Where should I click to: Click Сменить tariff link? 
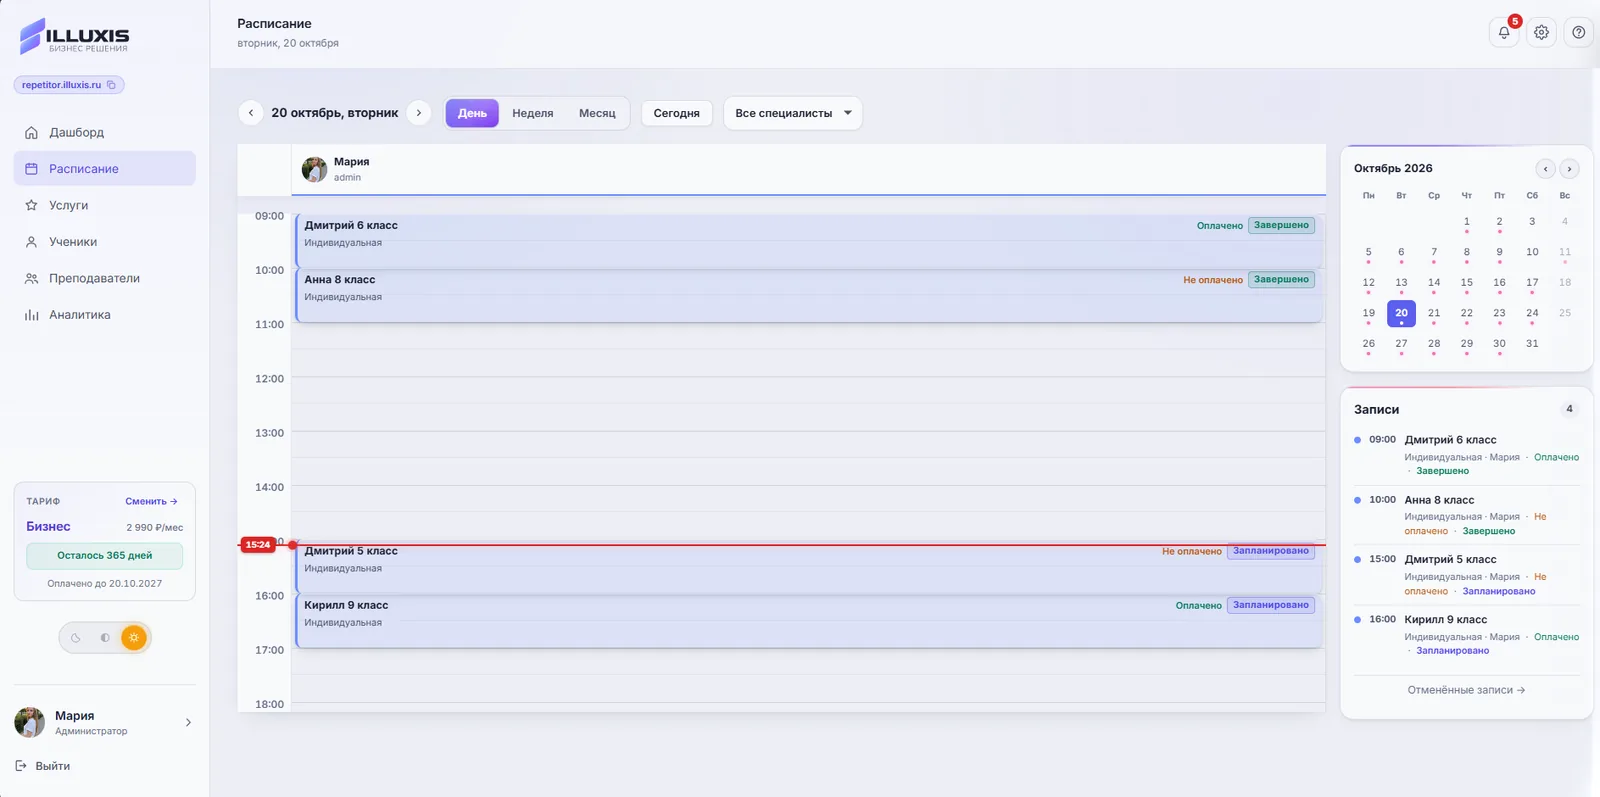151,501
